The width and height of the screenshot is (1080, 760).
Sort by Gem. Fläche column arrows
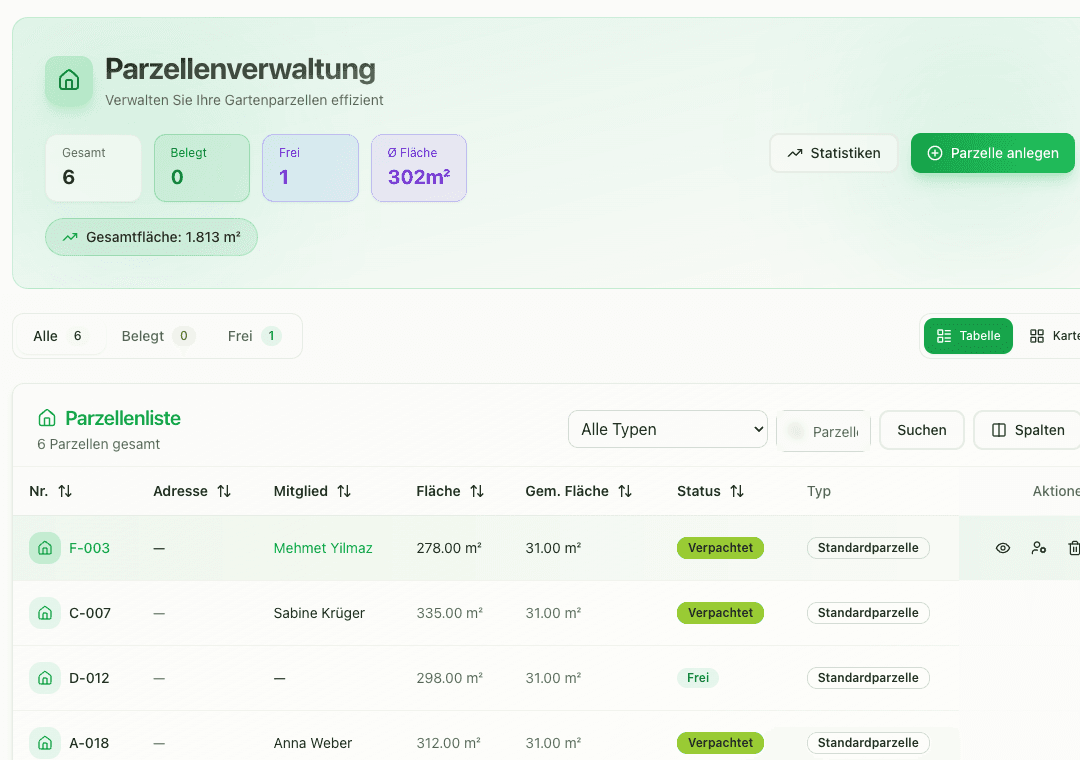click(625, 491)
